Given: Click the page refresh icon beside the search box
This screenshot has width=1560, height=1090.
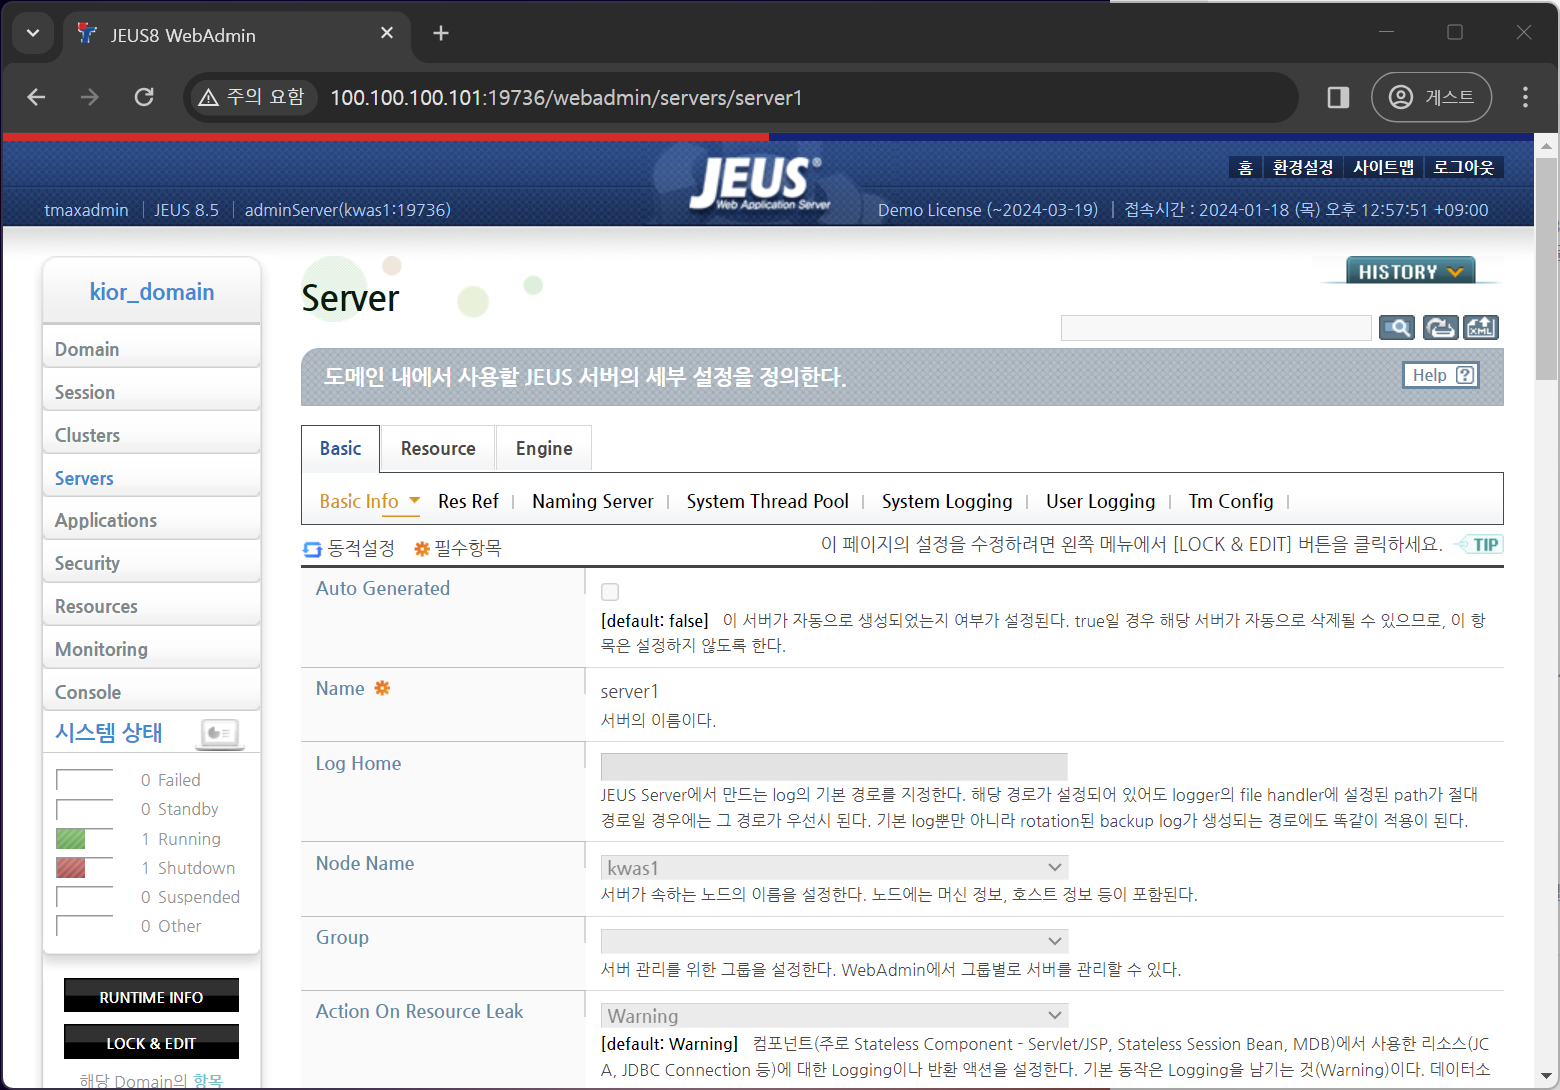Looking at the screenshot, I should click(1440, 327).
